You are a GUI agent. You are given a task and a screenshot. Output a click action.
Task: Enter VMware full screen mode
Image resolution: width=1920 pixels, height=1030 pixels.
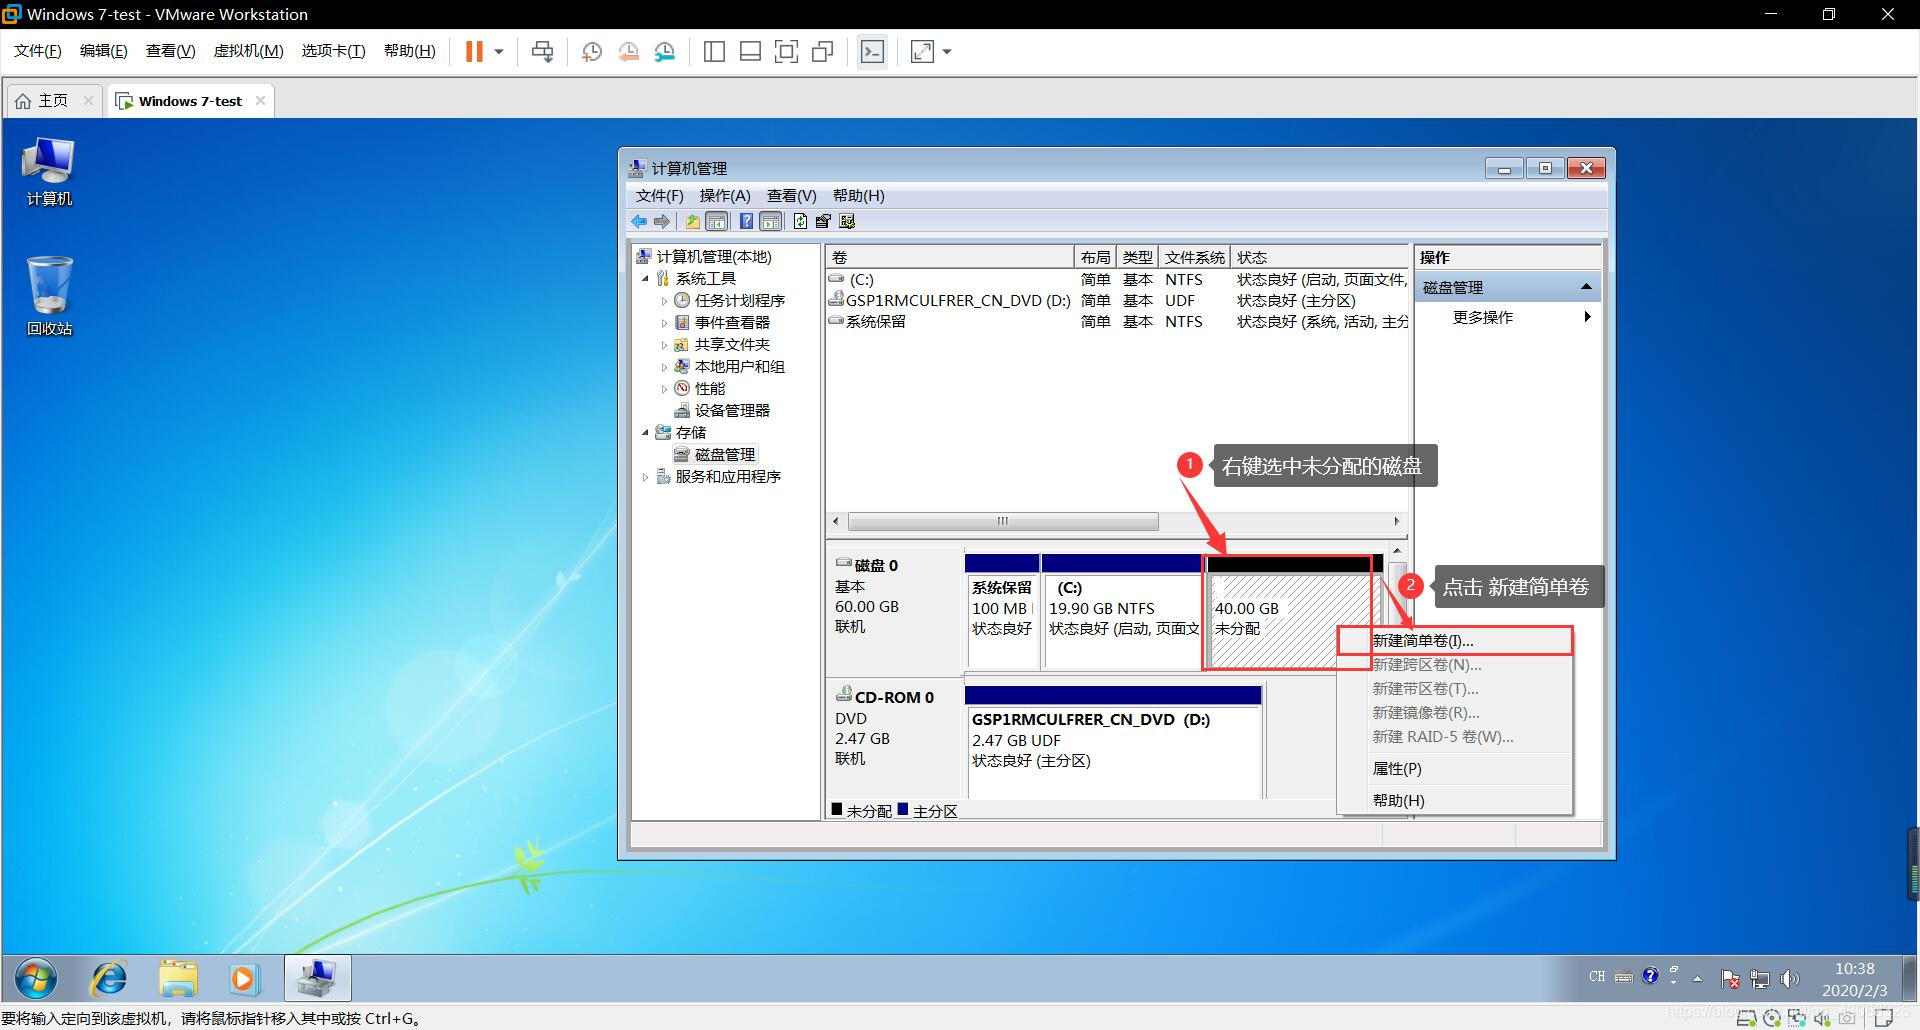pyautogui.click(x=786, y=51)
